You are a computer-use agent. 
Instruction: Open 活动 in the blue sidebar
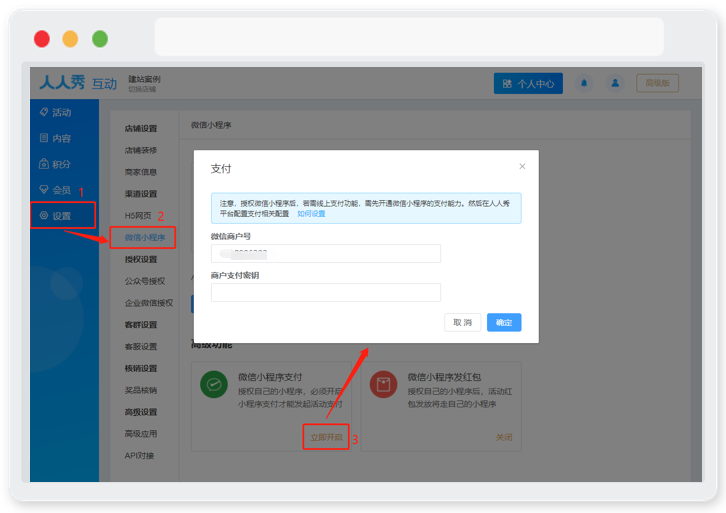(x=62, y=113)
